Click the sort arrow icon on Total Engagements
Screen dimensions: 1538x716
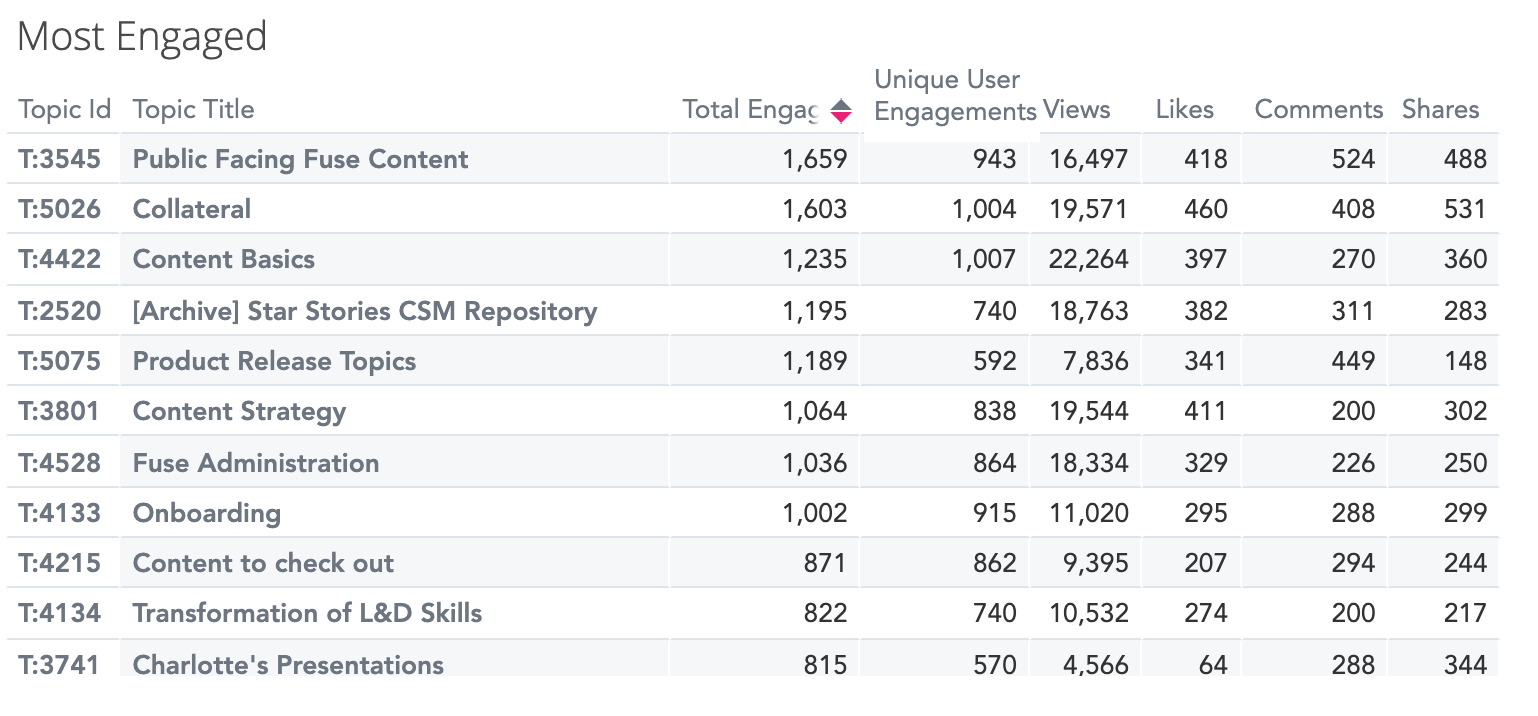(841, 110)
